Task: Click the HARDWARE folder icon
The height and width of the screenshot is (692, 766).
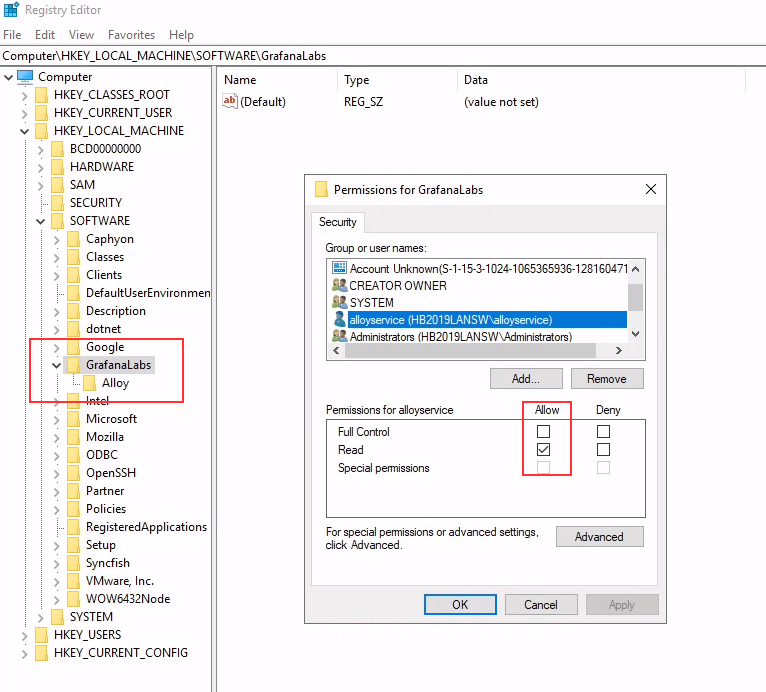Action: pos(58,167)
